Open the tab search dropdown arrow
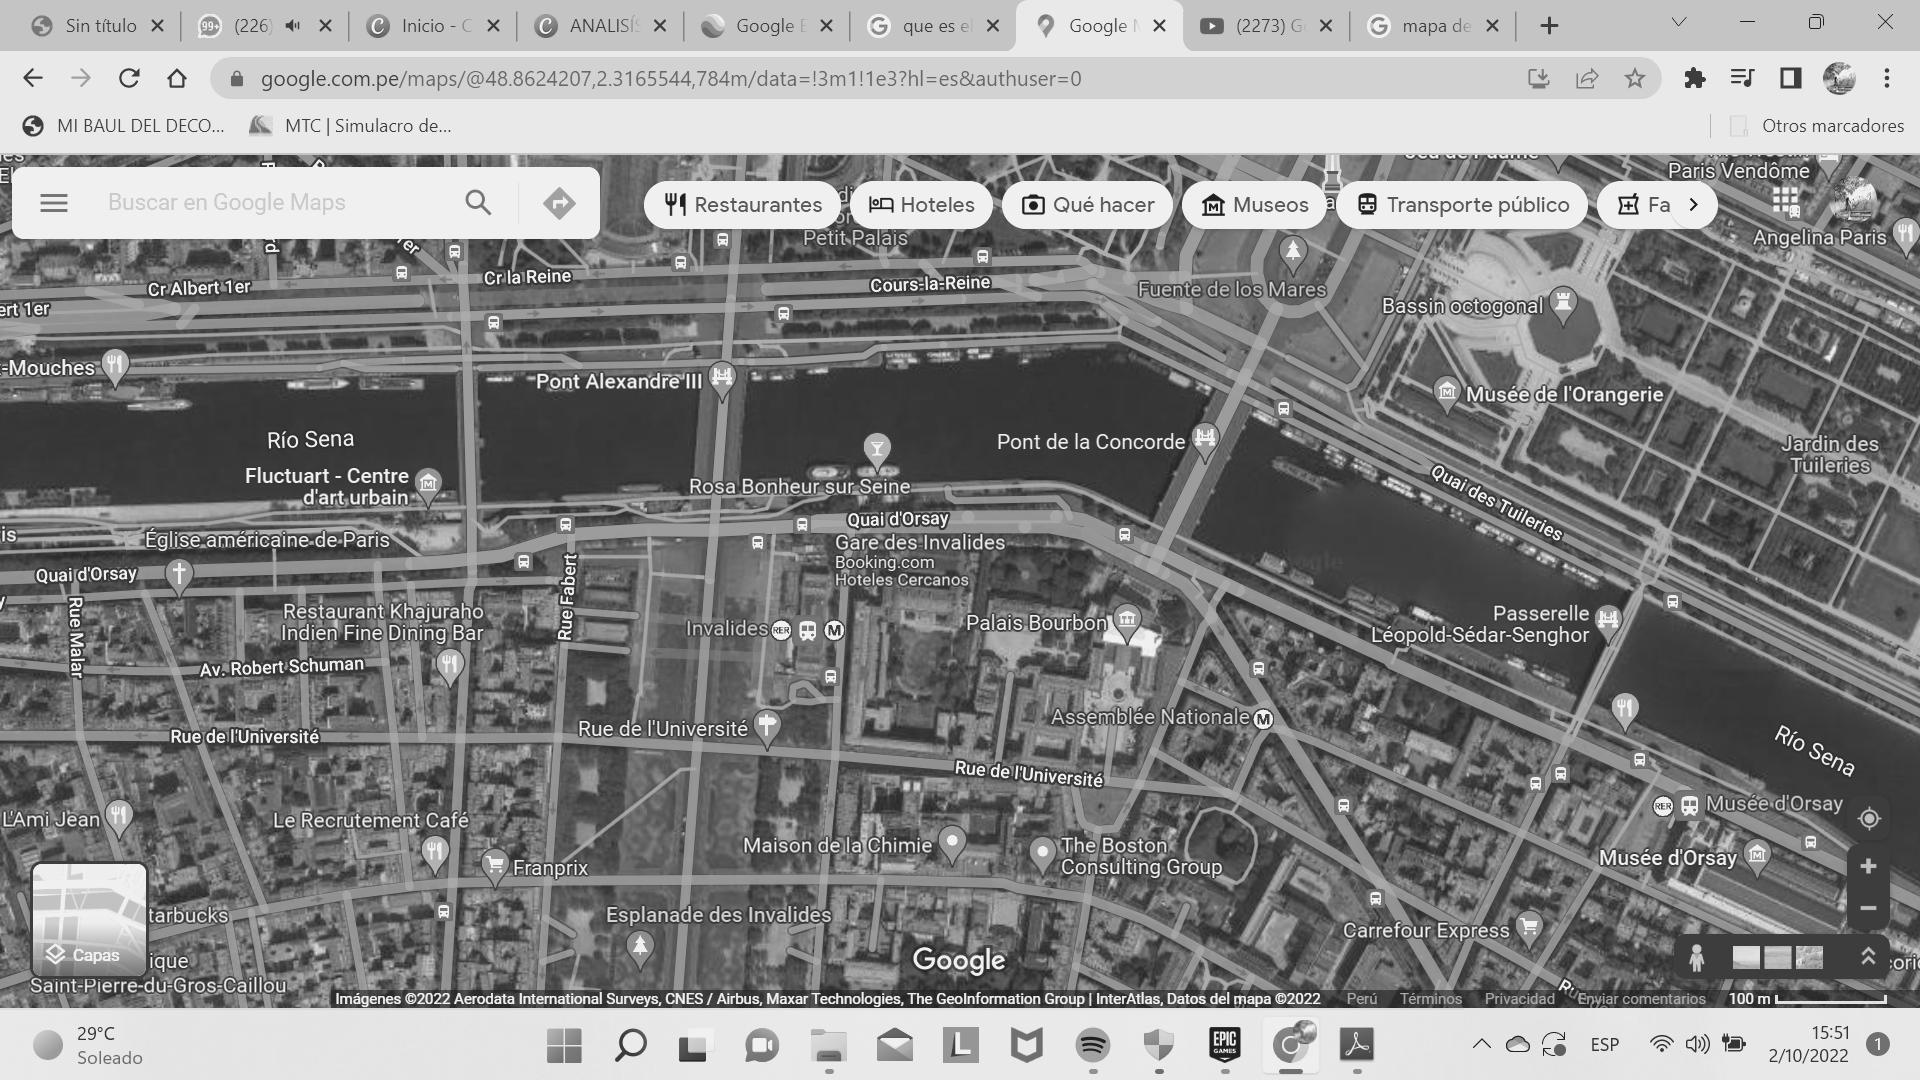 [x=1679, y=22]
